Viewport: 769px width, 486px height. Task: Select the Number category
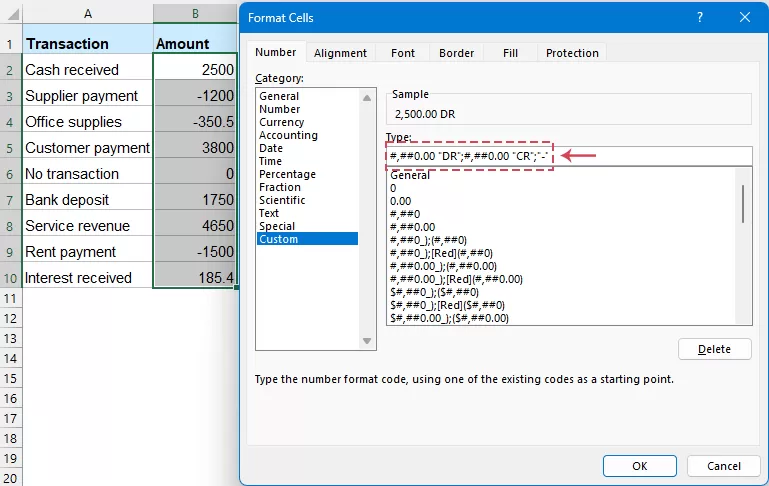[307, 109]
